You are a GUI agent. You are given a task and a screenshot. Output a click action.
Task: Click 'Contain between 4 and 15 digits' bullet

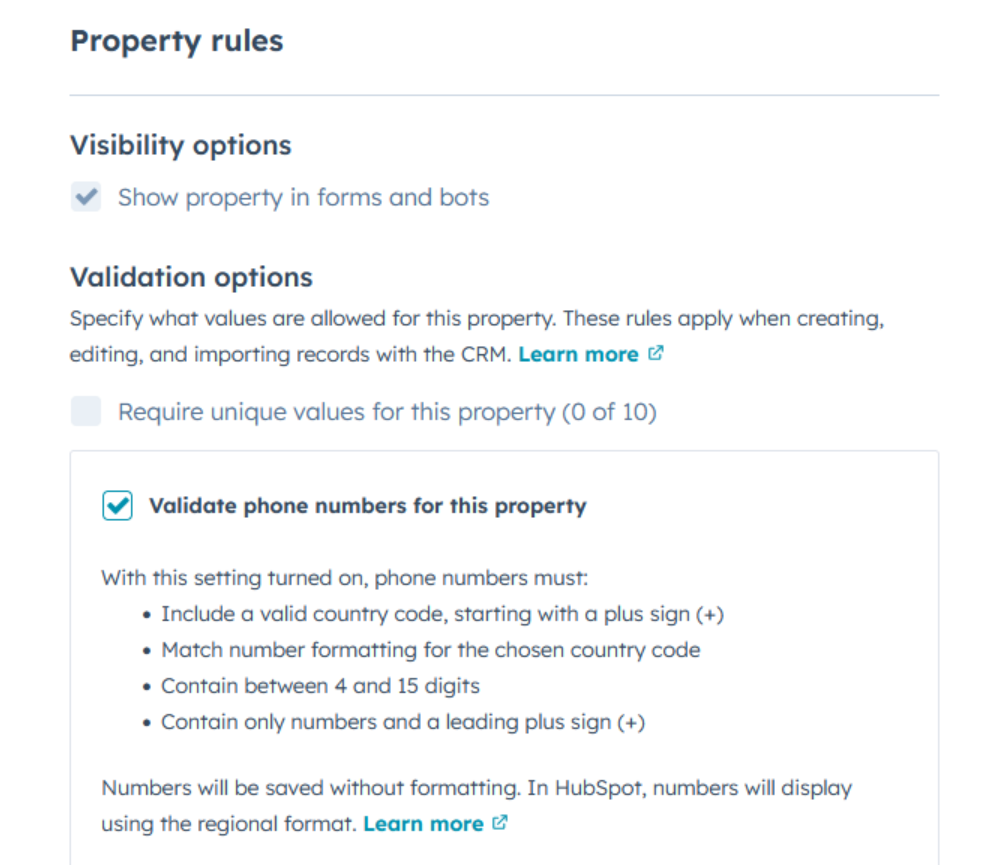click(320, 686)
